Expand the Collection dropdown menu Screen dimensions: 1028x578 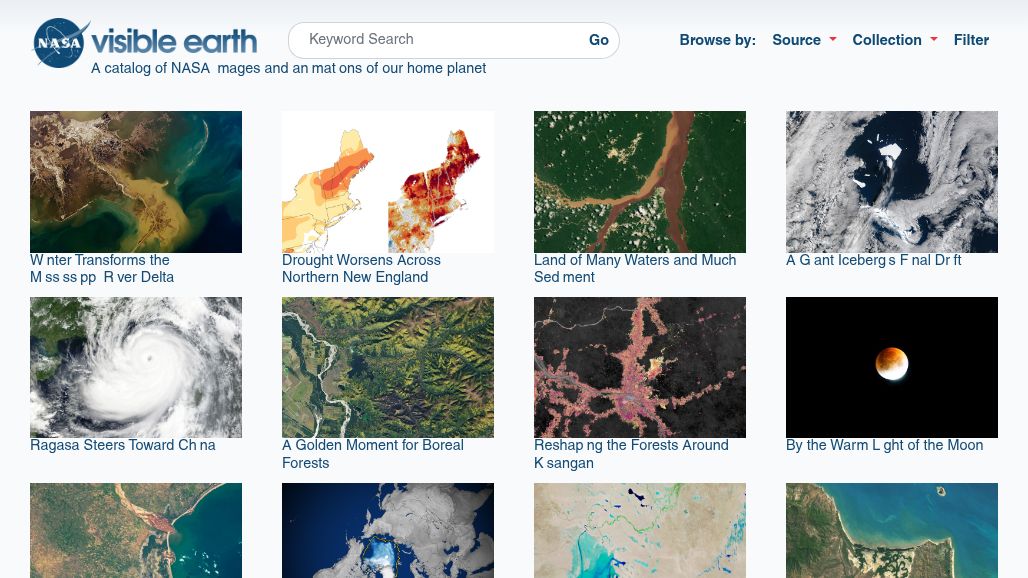(894, 40)
